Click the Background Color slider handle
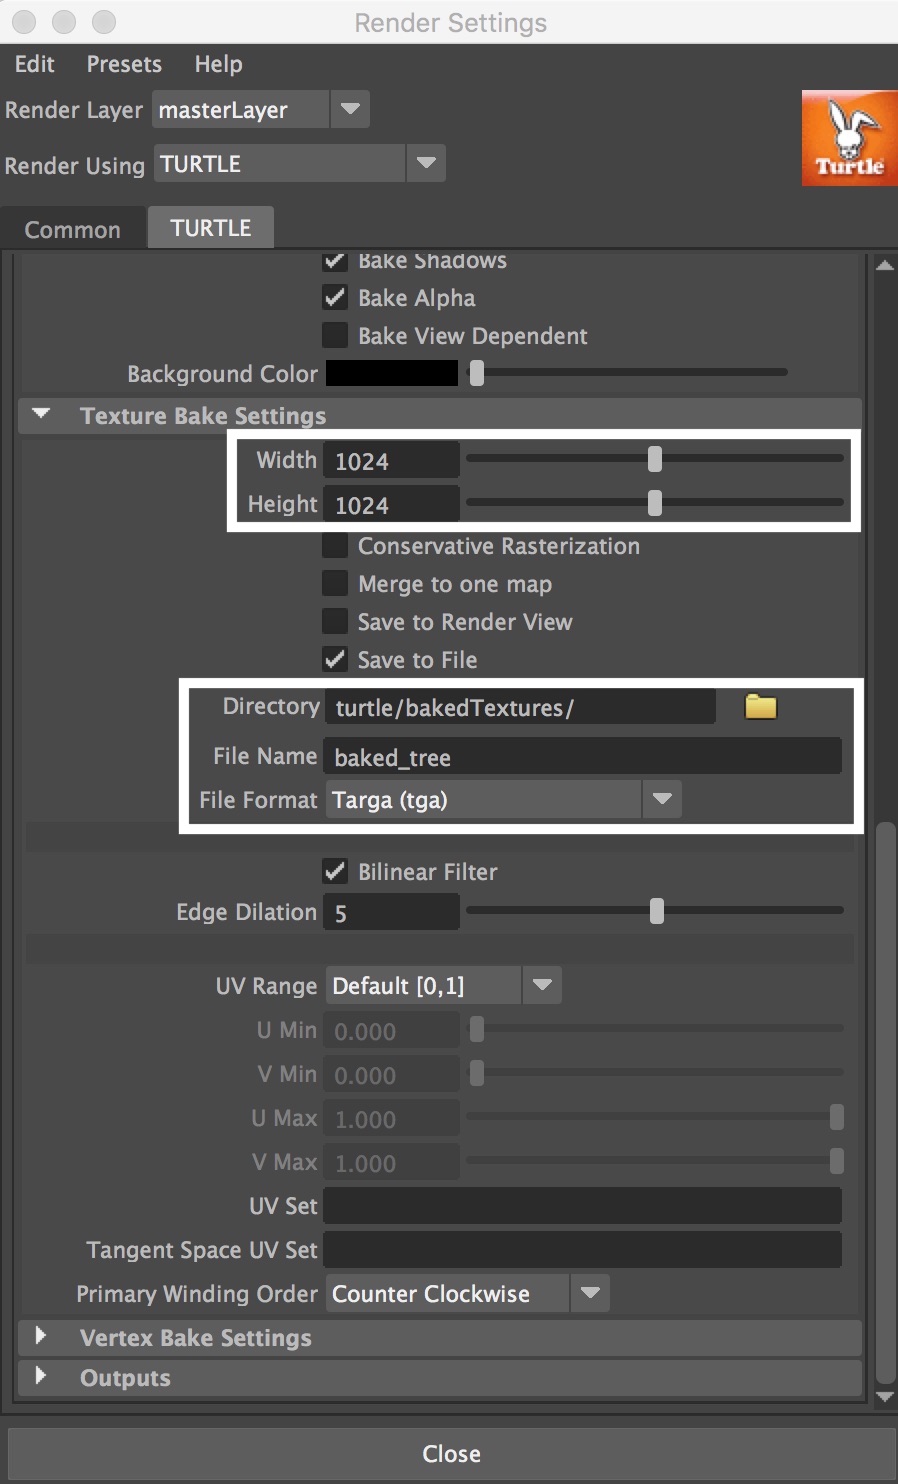 (477, 373)
